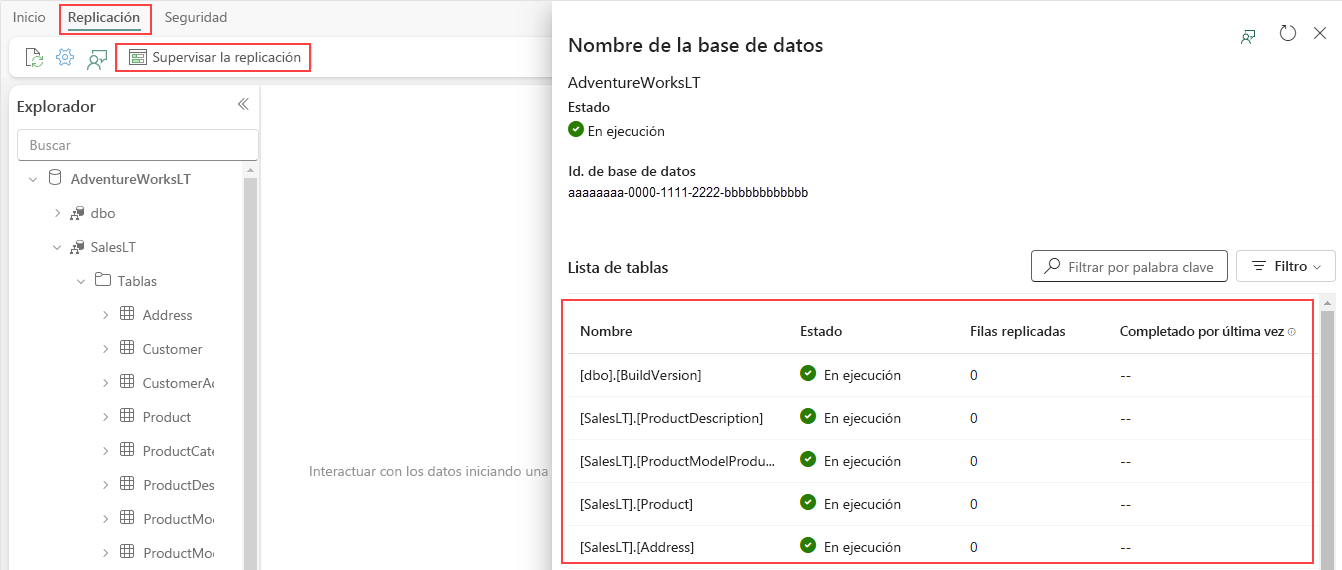Collapse the Explorador pane with double chevron
Screen dimensions: 1342x570
click(x=242, y=105)
